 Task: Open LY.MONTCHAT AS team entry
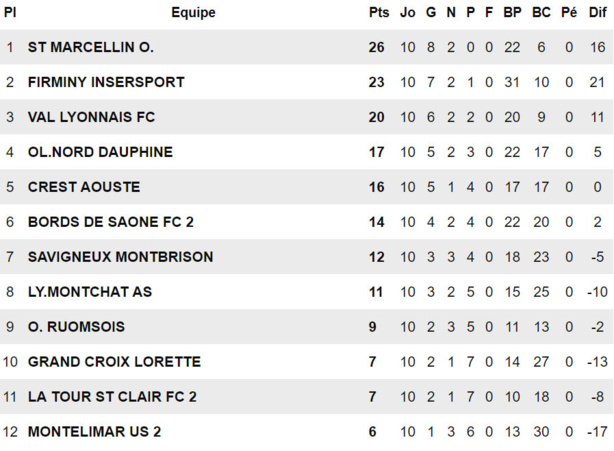point(90,292)
